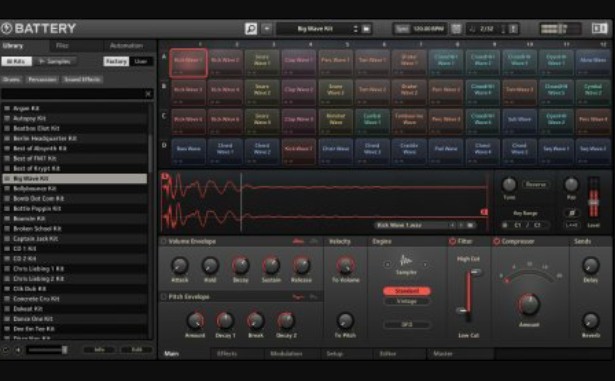Screen dimensions: 615x381
Task: Click the High Cut filter slider handle
Action: [476, 272]
